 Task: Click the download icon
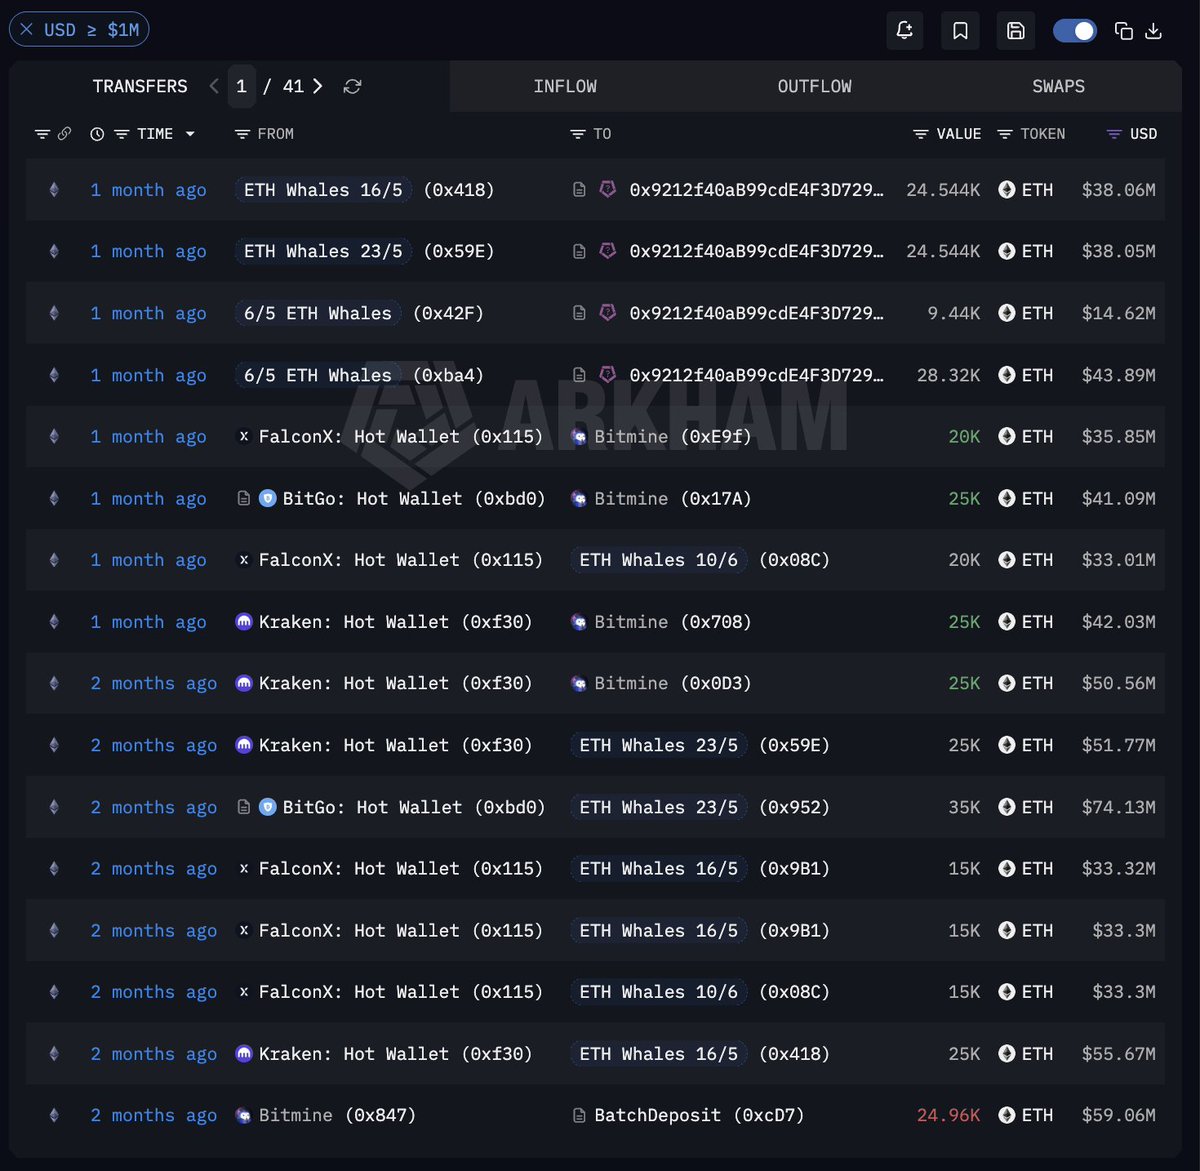click(1153, 31)
